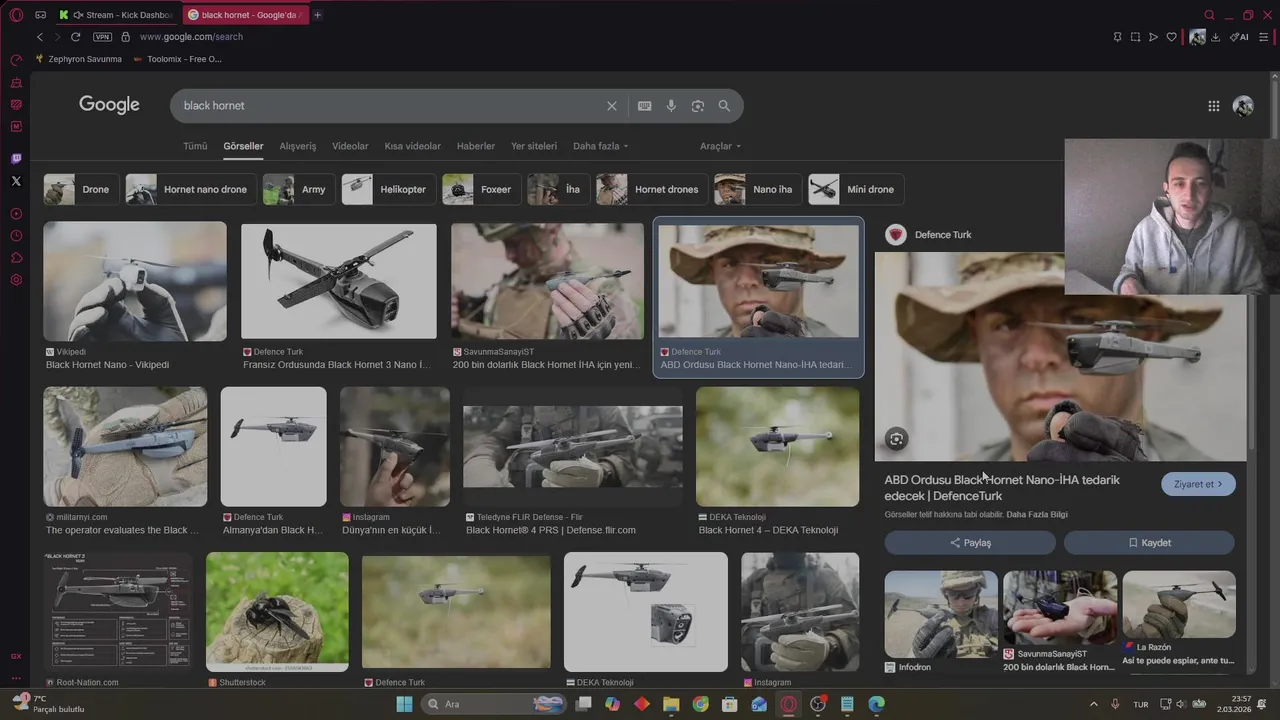1280x720 pixels.
Task: Show hidden tray icons chevron
Action: [1093, 704]
